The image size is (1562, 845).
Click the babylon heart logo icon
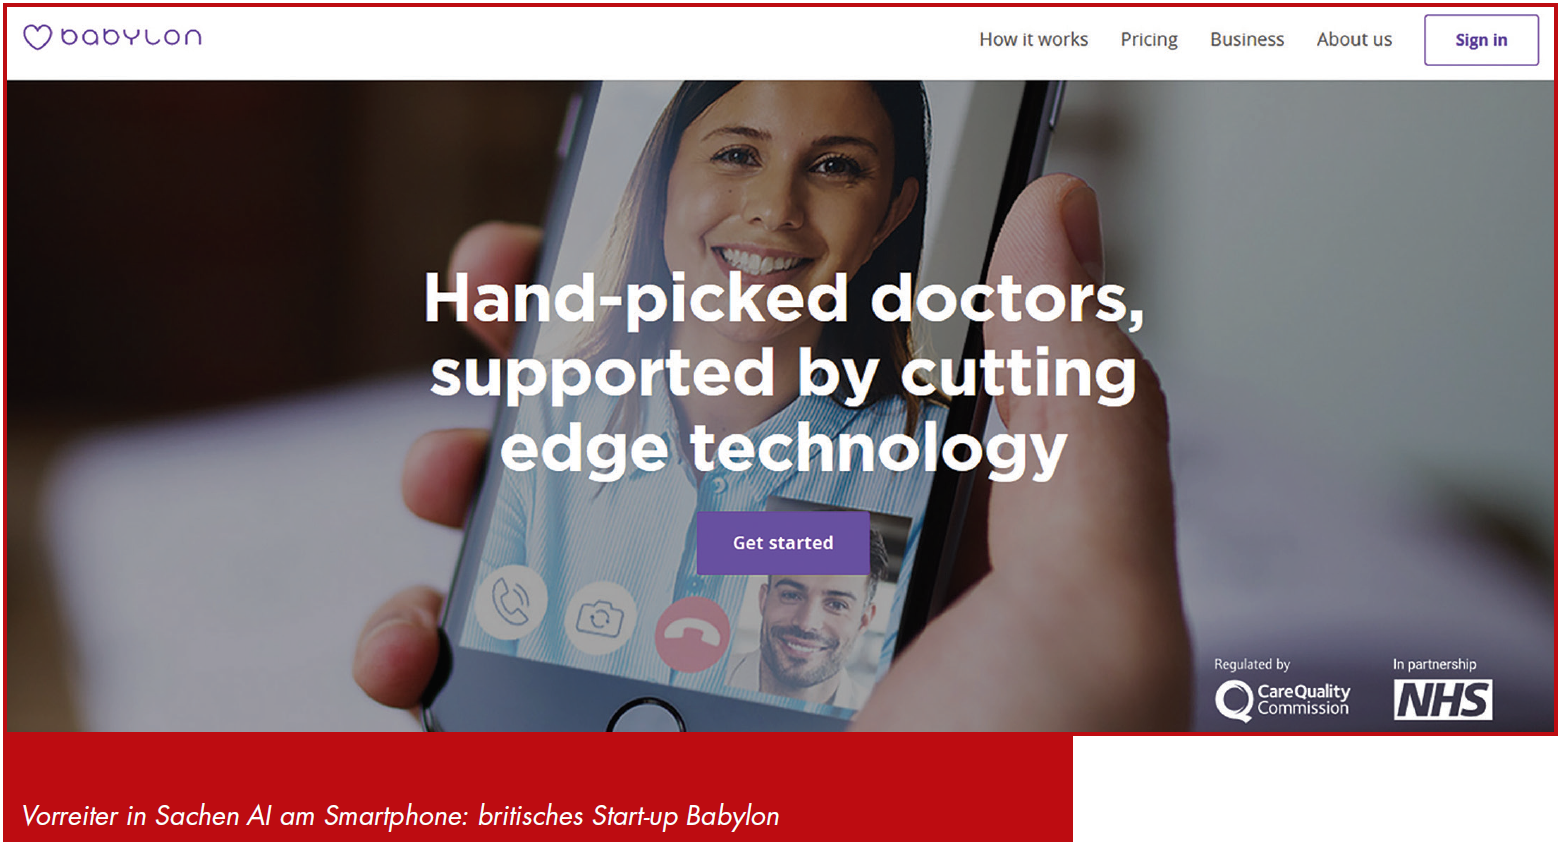[x=37, y=38]
